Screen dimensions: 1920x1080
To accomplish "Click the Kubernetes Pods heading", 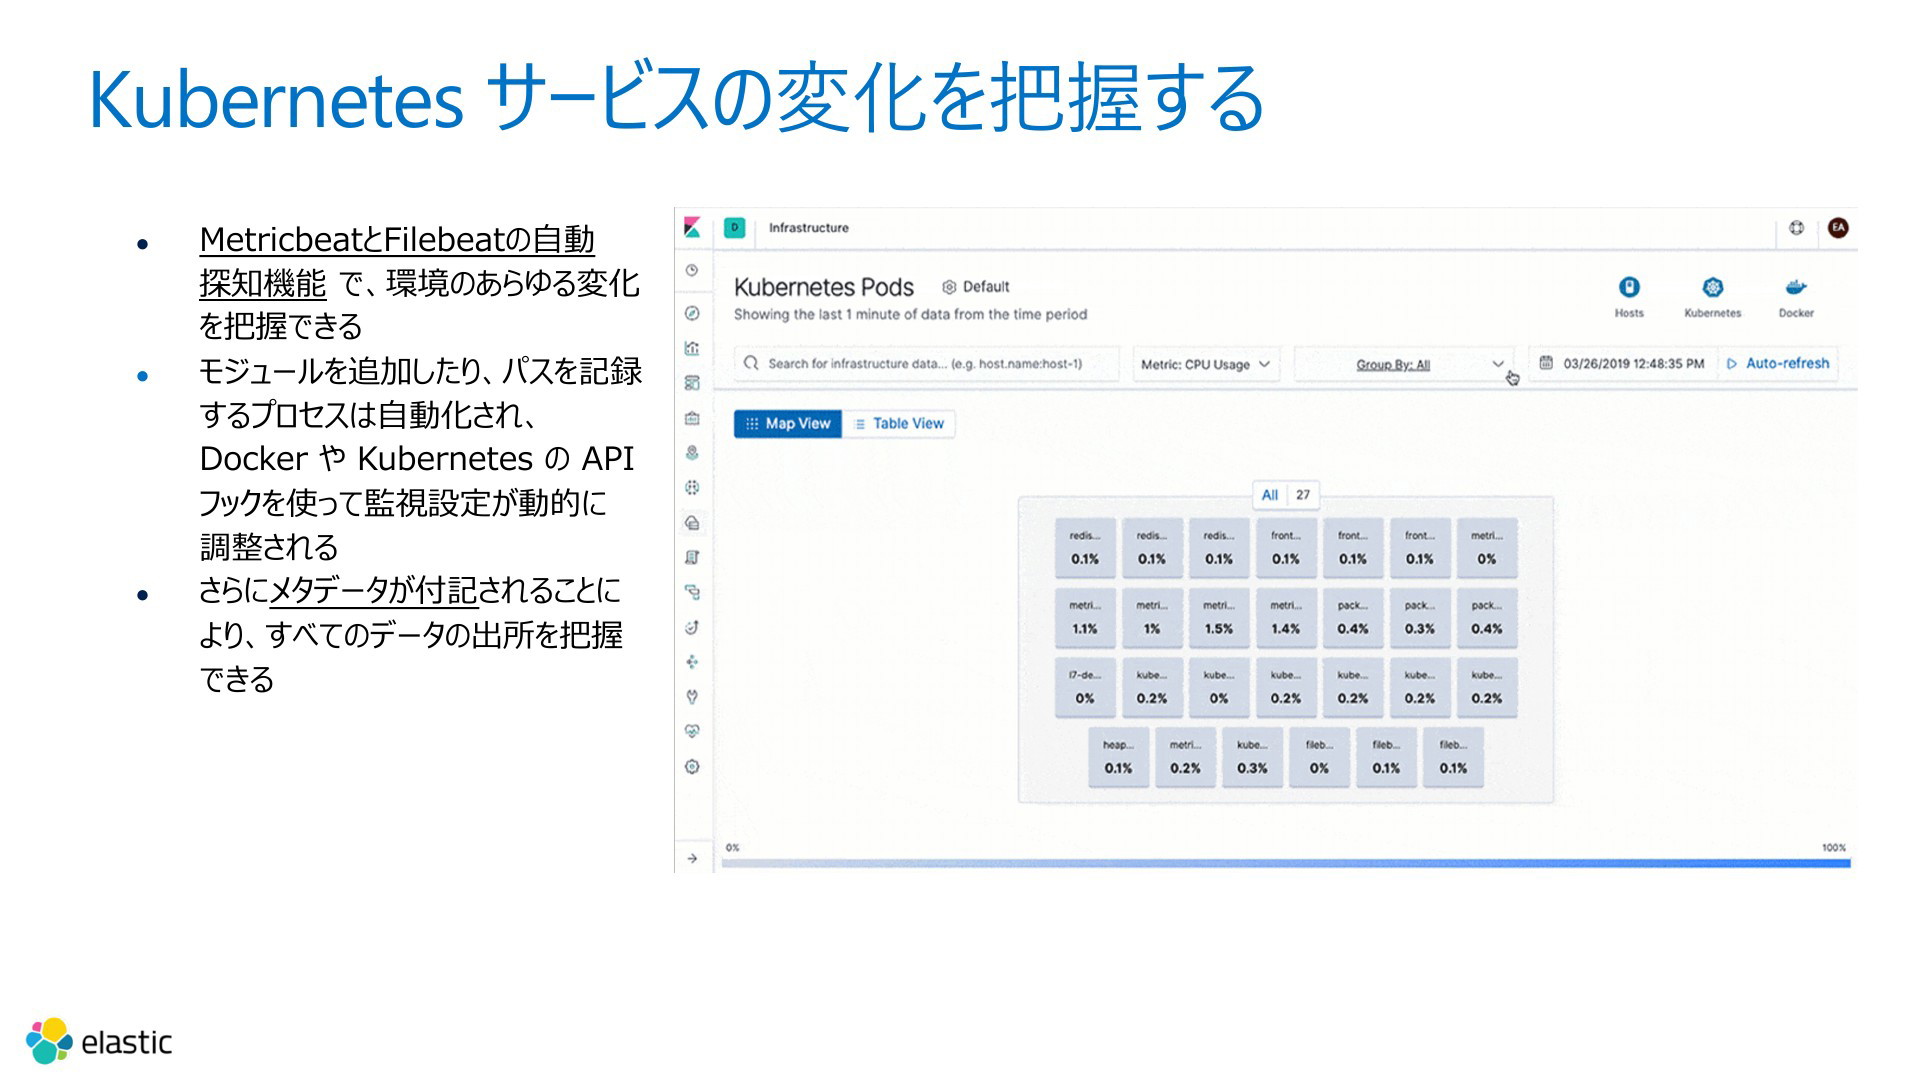I will point(824,288).
